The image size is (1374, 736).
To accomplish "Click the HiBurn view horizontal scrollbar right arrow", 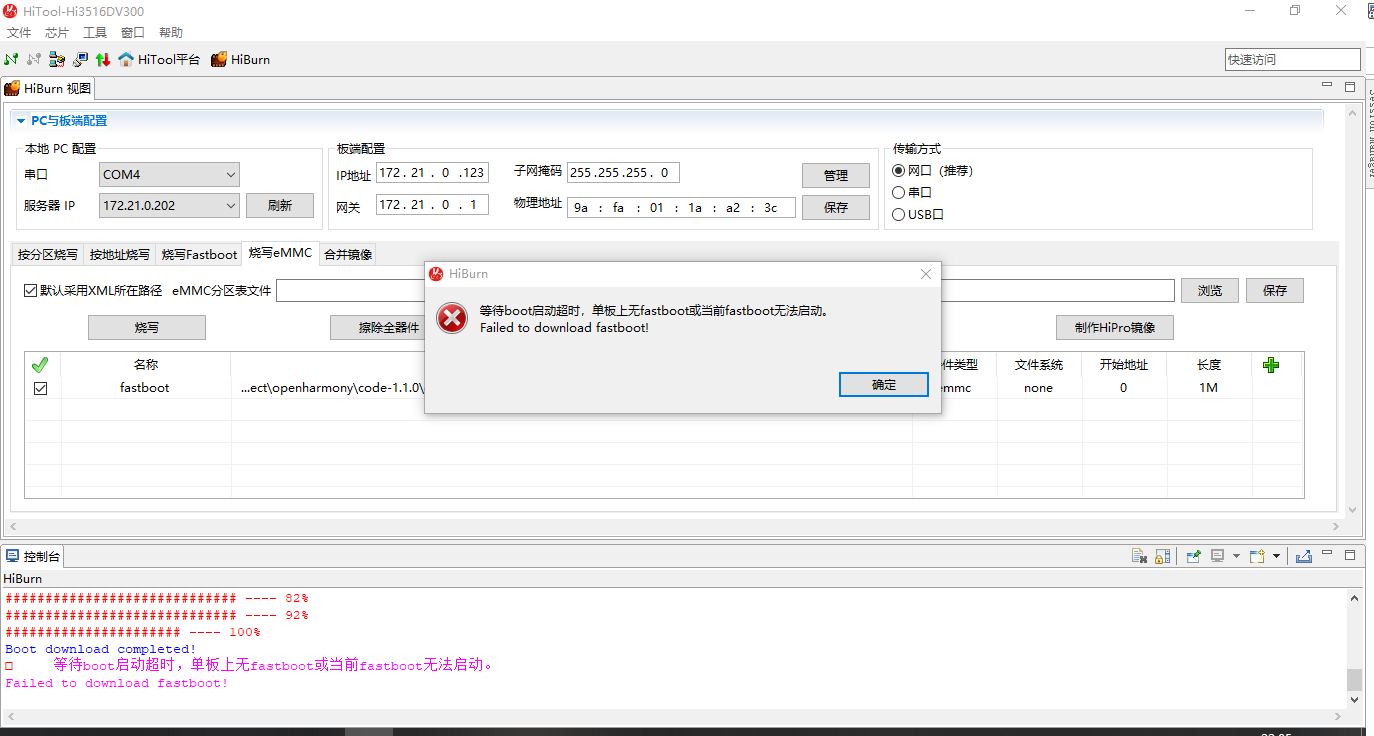I will (1336, 526).
